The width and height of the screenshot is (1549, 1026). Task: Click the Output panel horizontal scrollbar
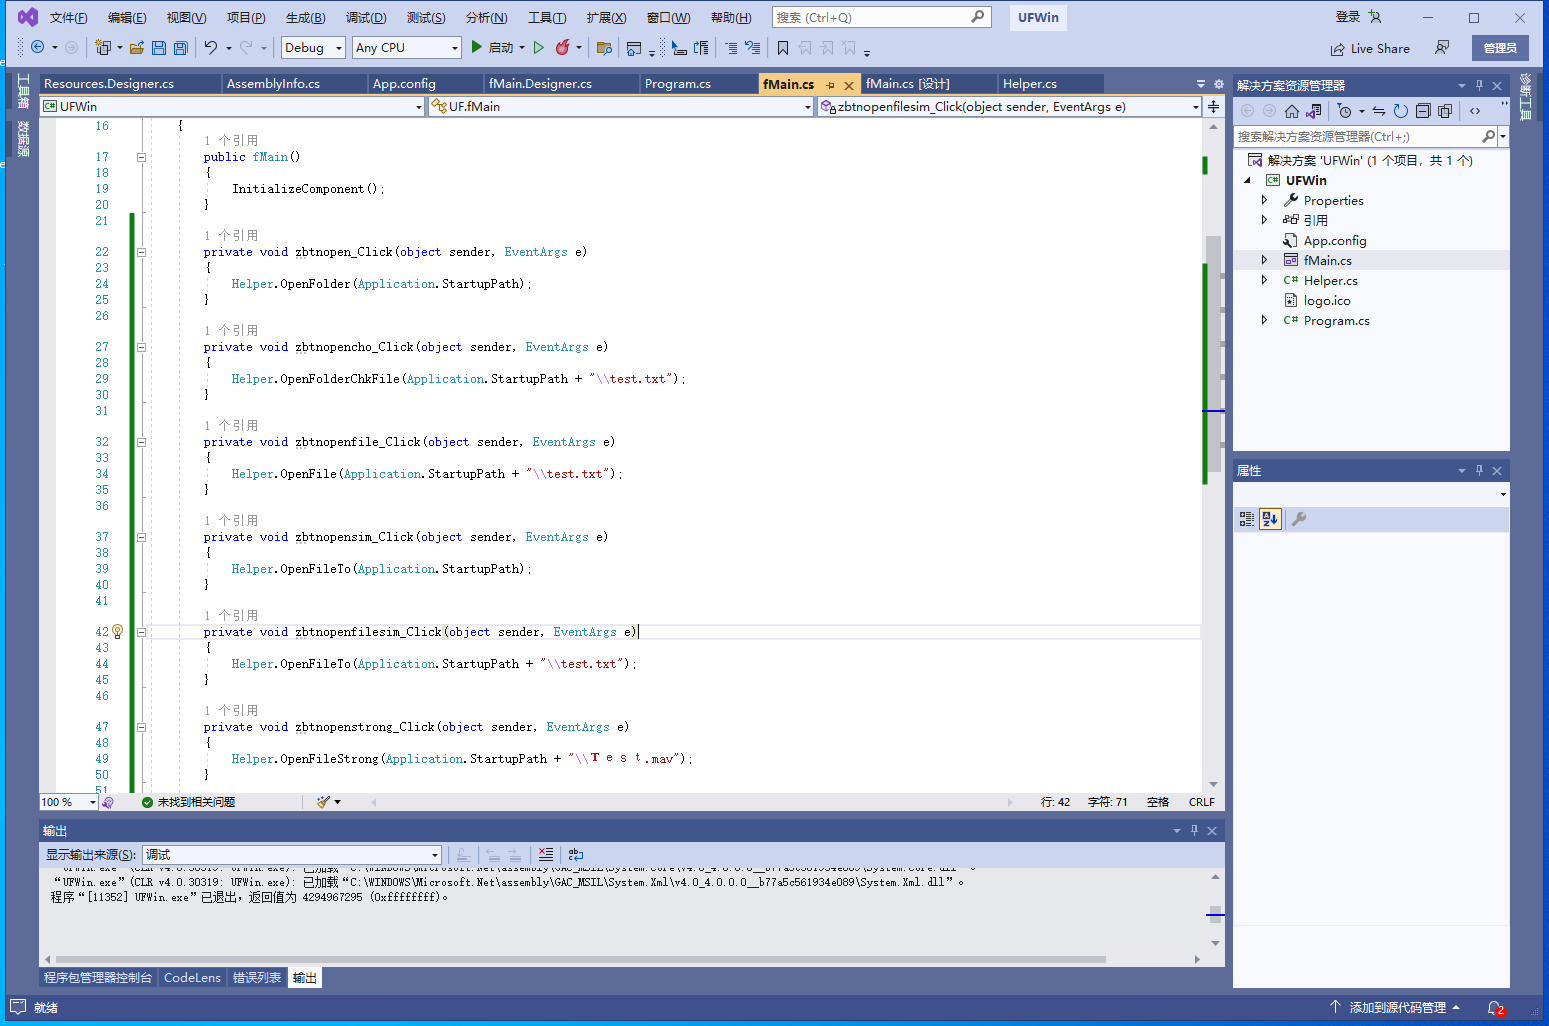click(580, 959)
